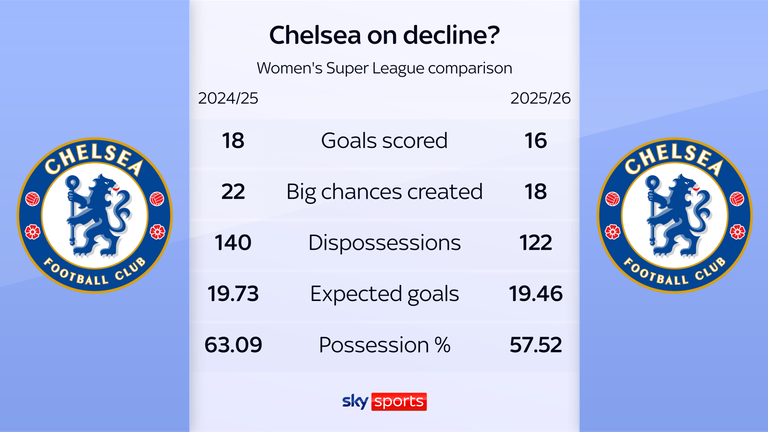Click the expected goals value 19.73
The width and height of the screenshot is (768, 432).
click(235, 294)
